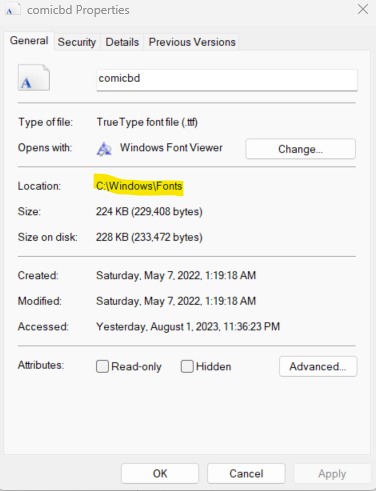Click the Apply button
Image resolution: width=376 pixels, height=491 pixels.
(332, 473)
